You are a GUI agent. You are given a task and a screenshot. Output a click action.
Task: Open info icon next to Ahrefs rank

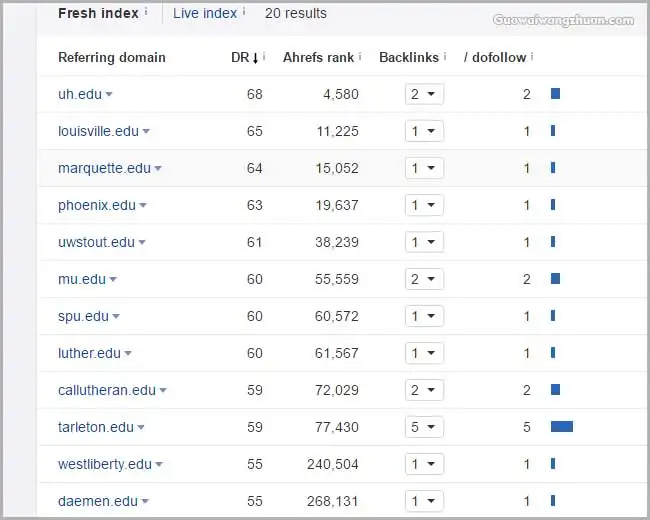tap(360, 56)
